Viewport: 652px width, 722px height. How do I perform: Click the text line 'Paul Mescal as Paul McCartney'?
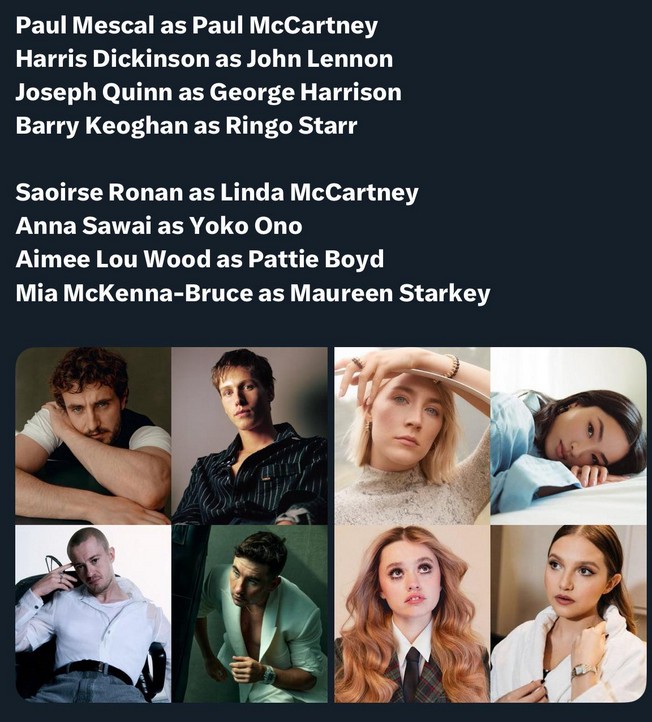[x=197, y=26]
